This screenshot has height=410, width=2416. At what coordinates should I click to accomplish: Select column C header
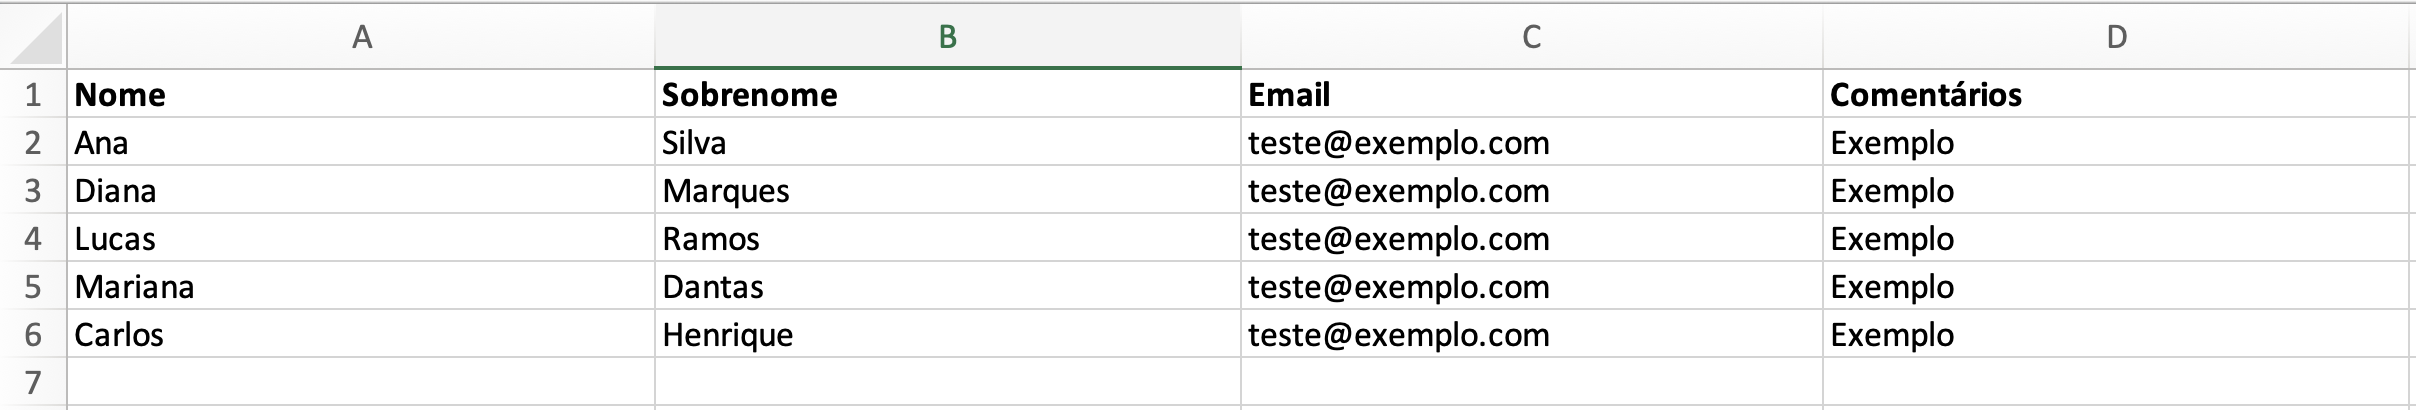click(x=1531, y=38)
